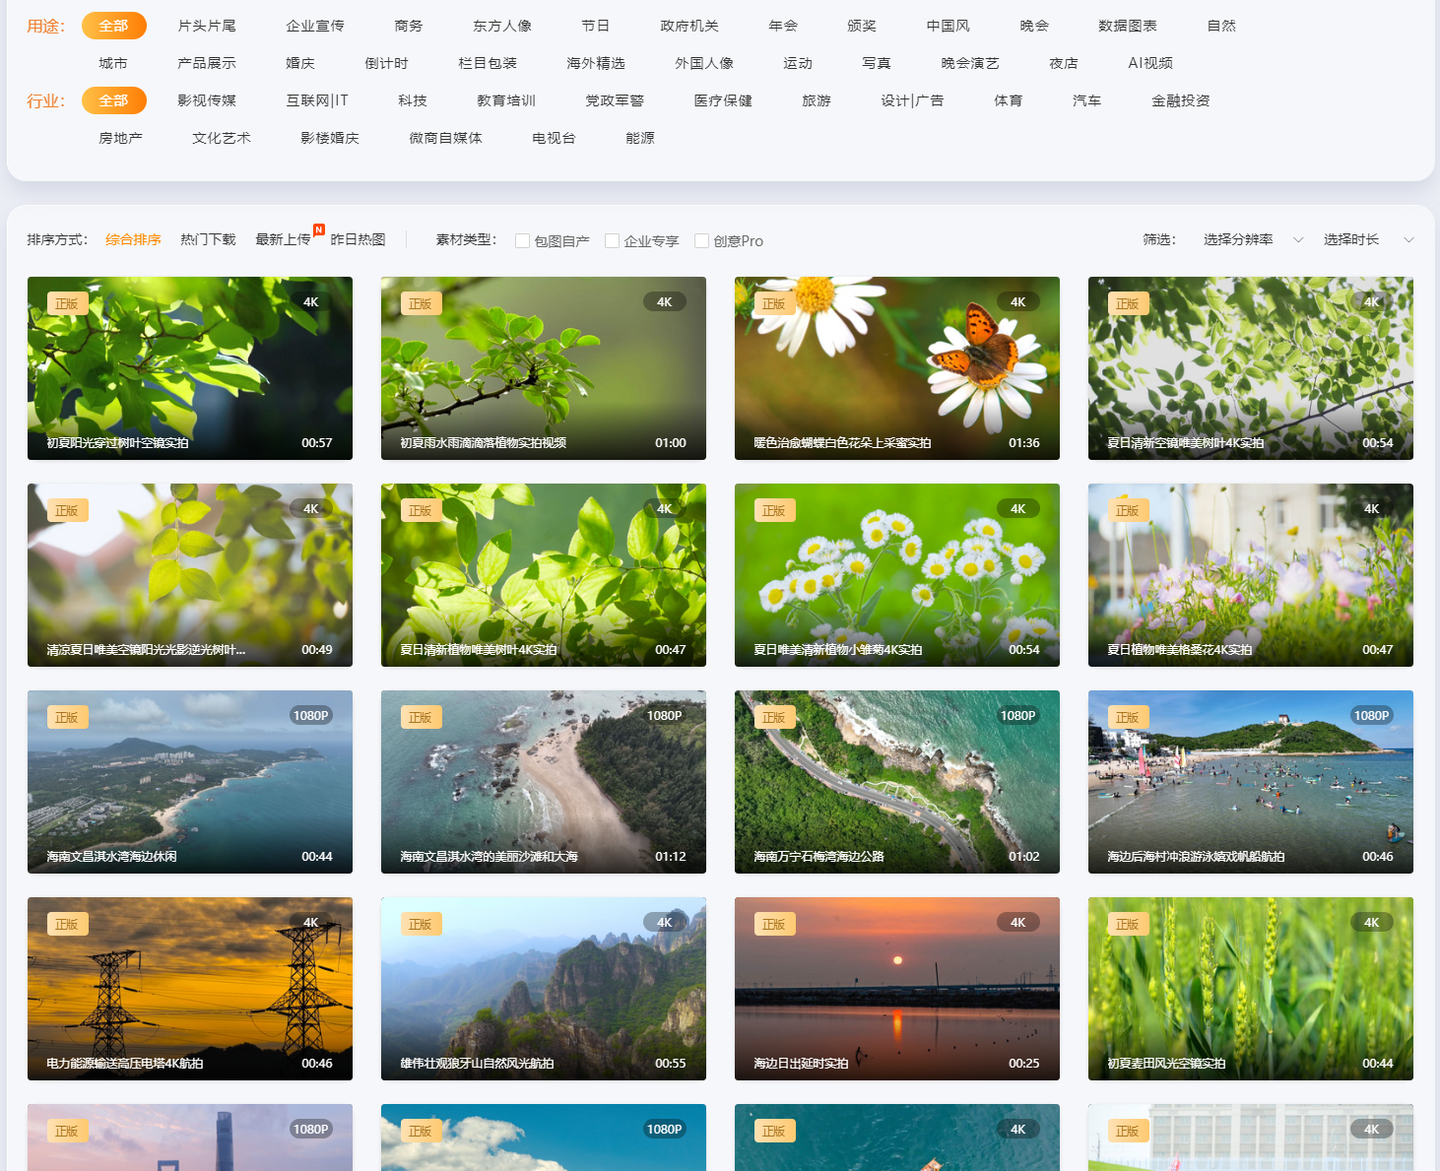The image size is (1440, 1171).
Task: Open the 夏日唯美清新植物小雏菊4K实拍 video
Action: point(897,575)
